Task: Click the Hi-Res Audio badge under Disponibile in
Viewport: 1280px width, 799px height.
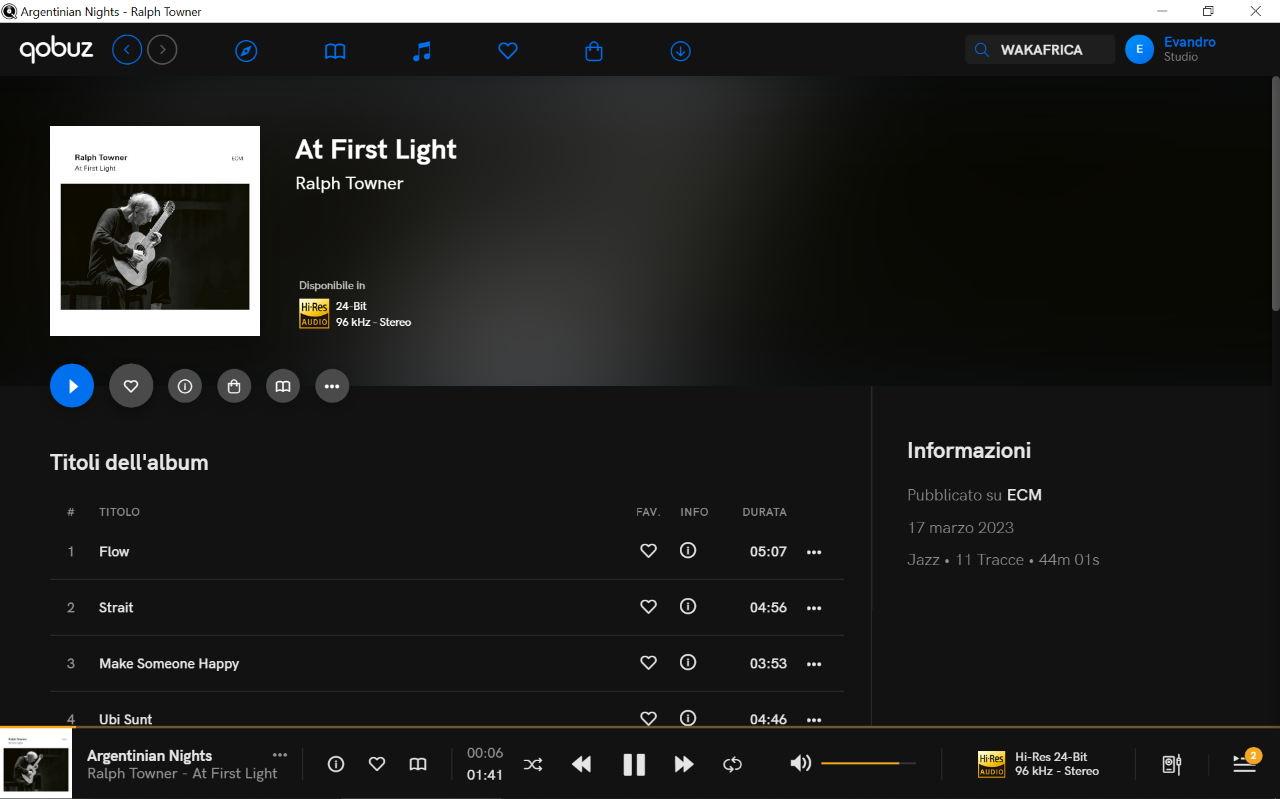Action: click(x=314, y=314)
